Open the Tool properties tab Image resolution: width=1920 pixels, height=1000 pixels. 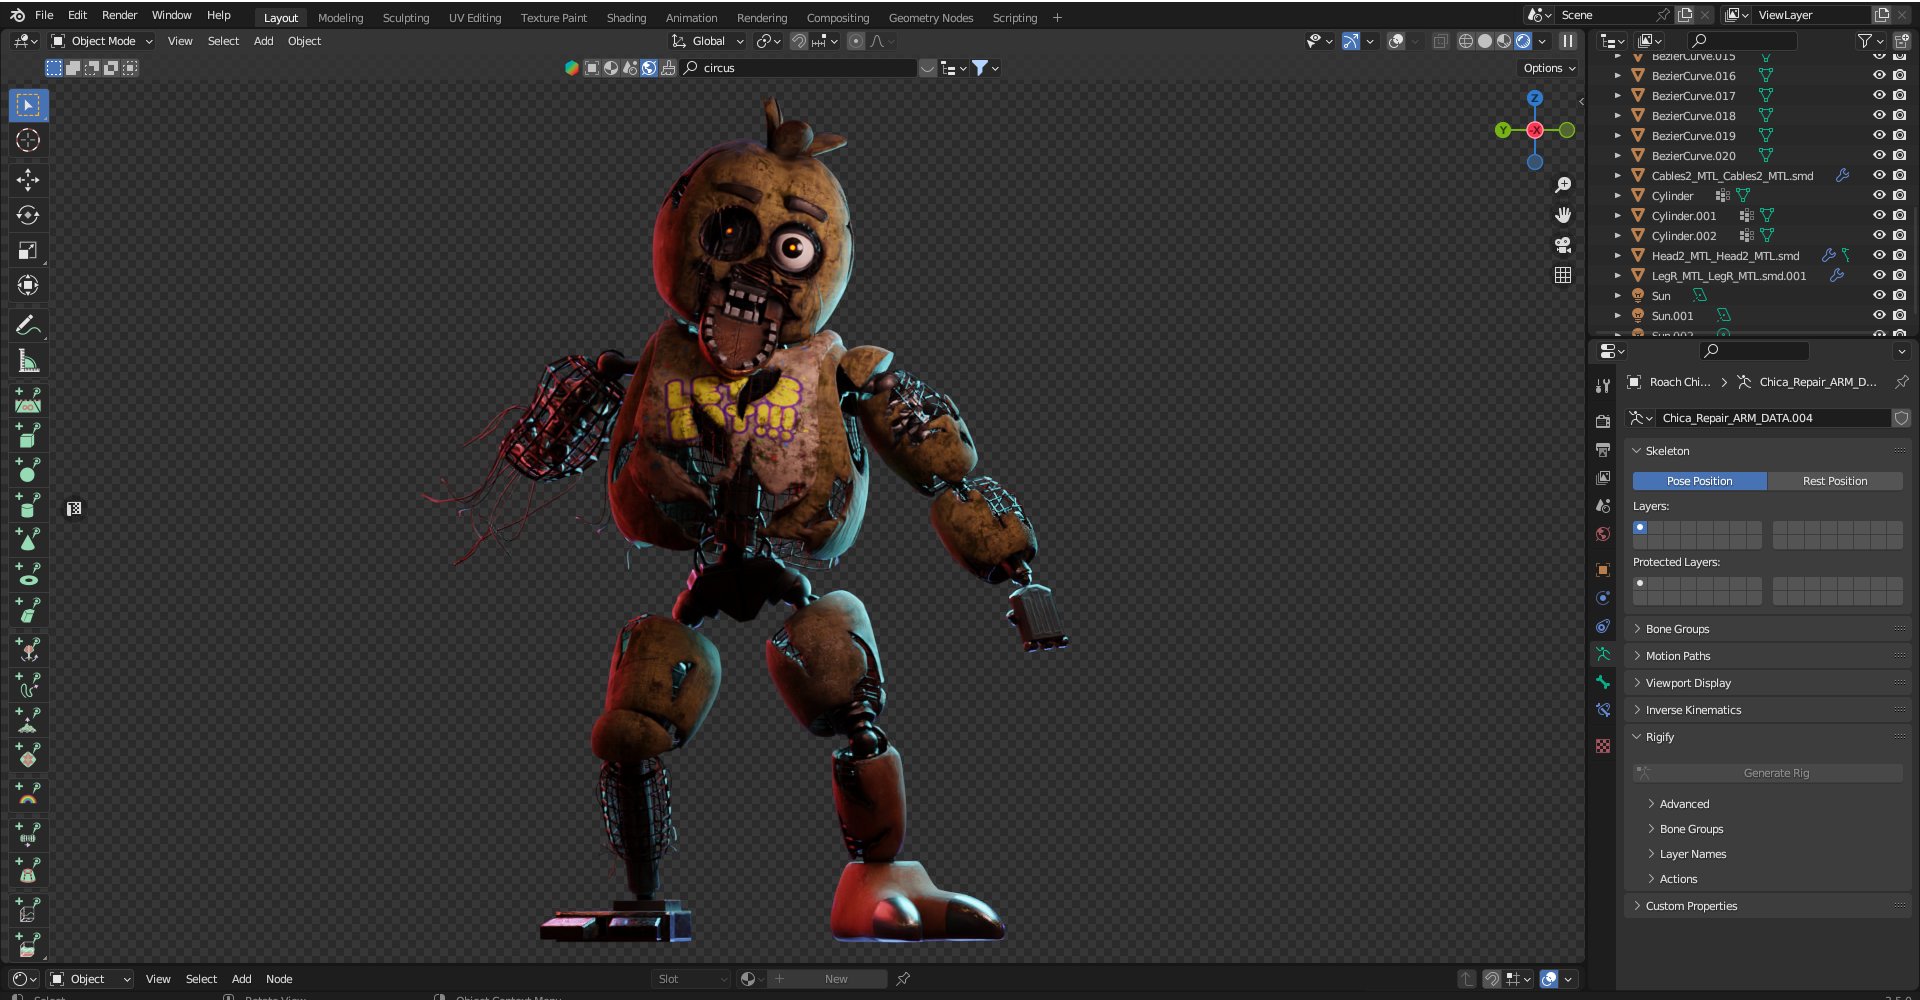[1603, 386]
